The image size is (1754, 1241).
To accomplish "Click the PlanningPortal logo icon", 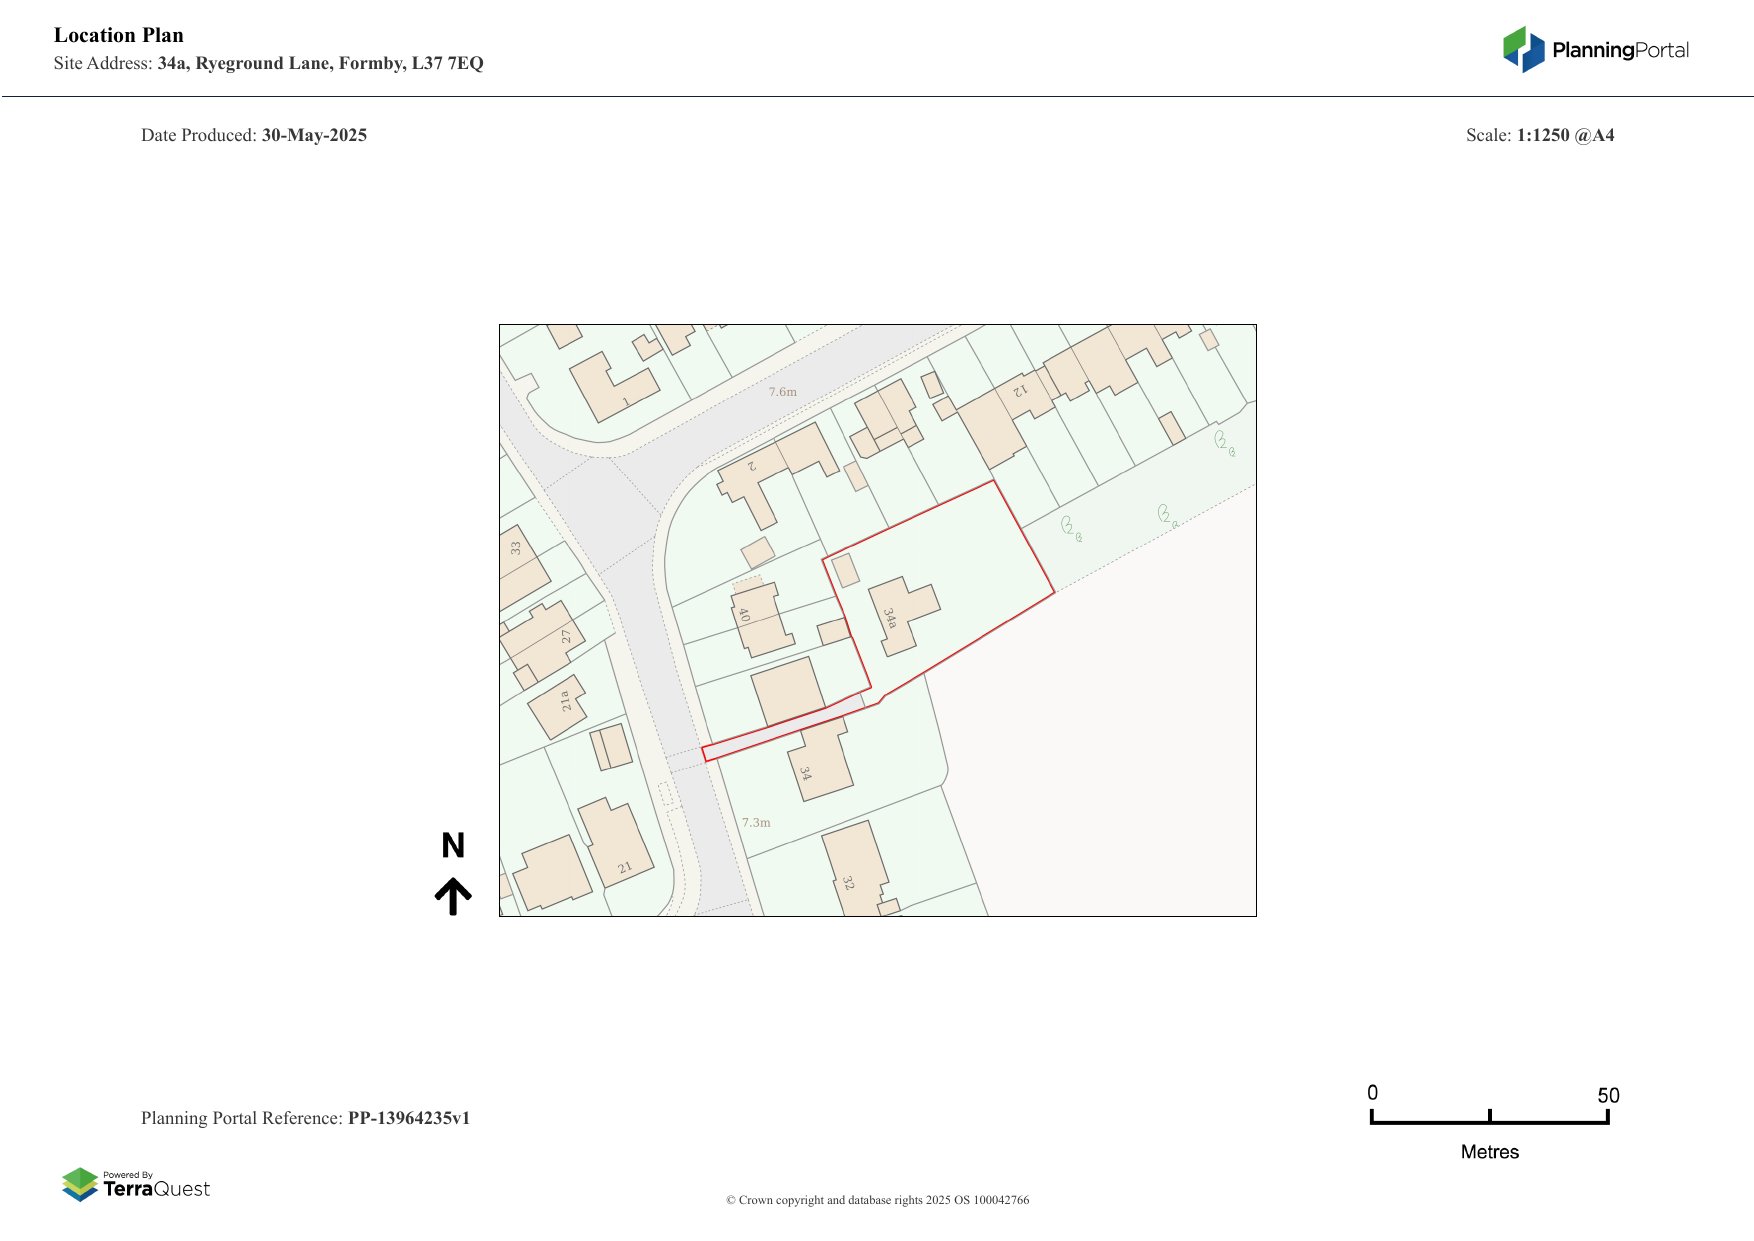I will click(1524, 49).
